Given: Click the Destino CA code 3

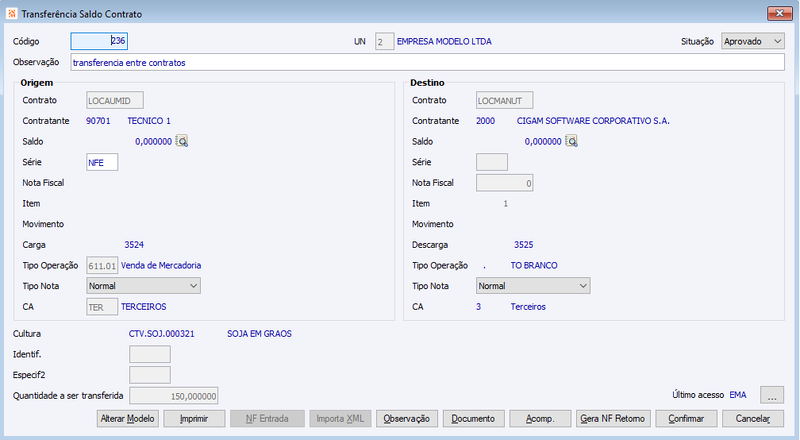Looking at the screenshot, I should [x=479, y=307].
